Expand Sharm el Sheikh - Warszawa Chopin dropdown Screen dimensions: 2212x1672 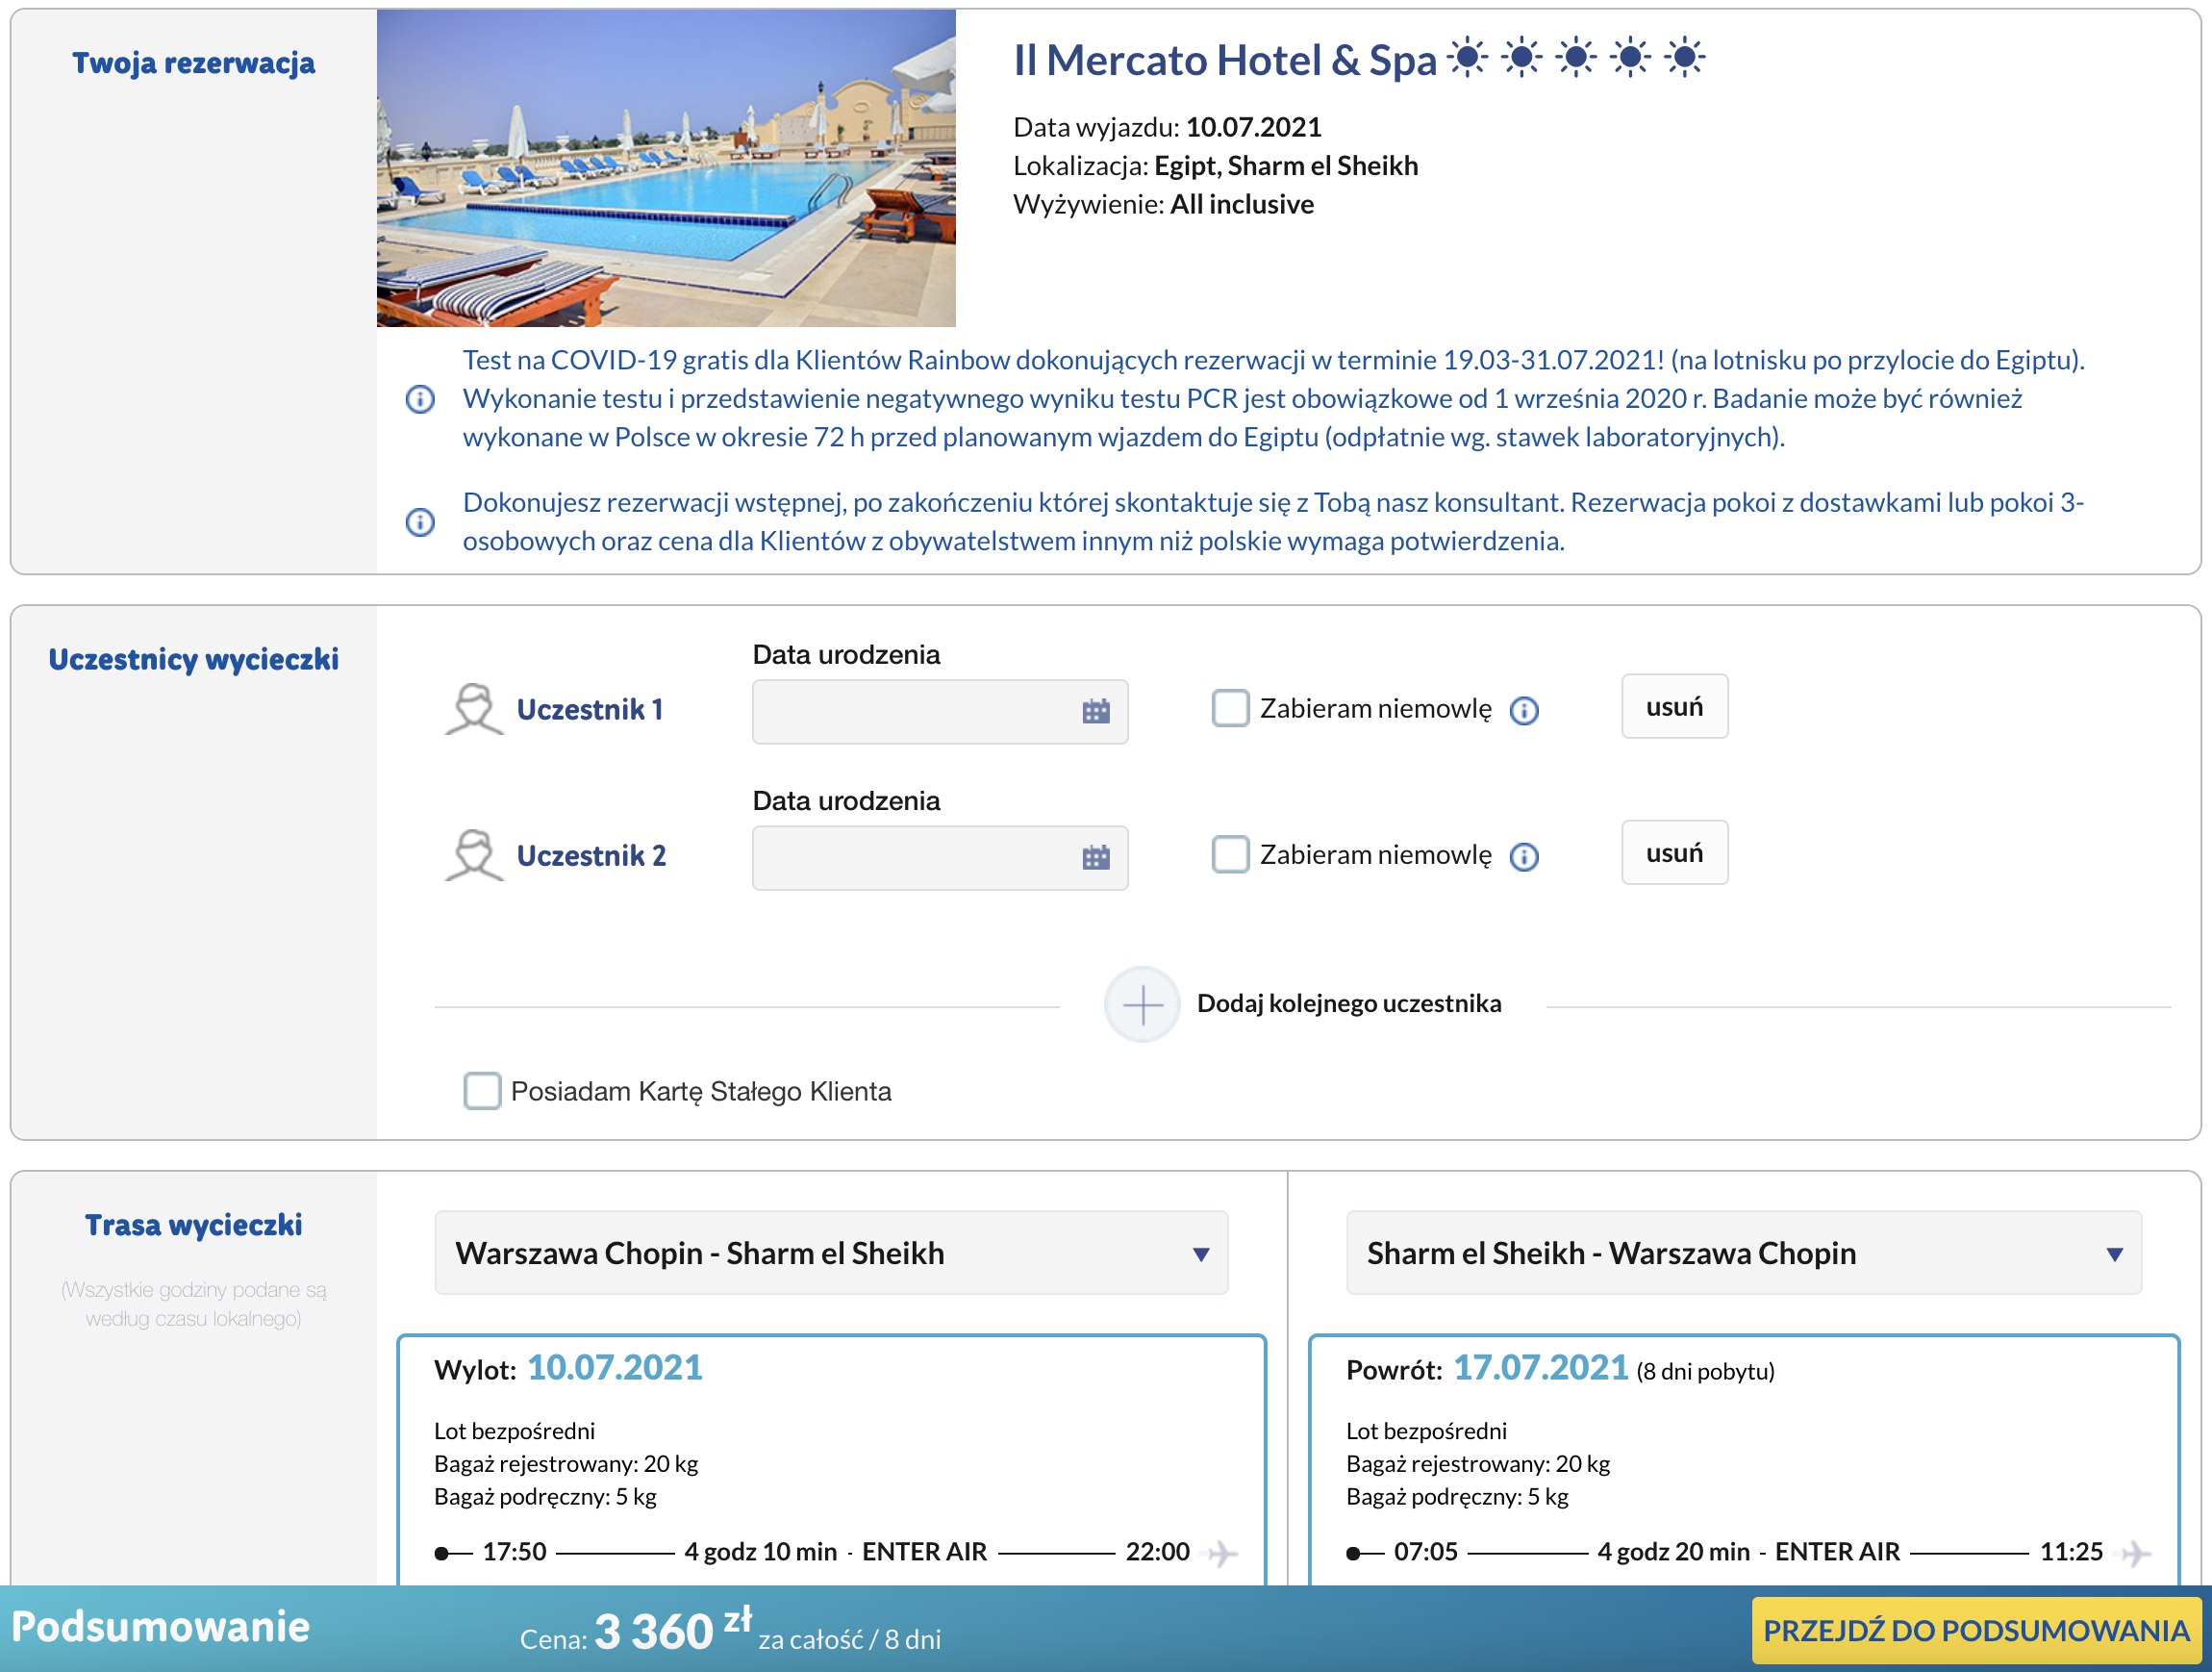(1744, 1253)
